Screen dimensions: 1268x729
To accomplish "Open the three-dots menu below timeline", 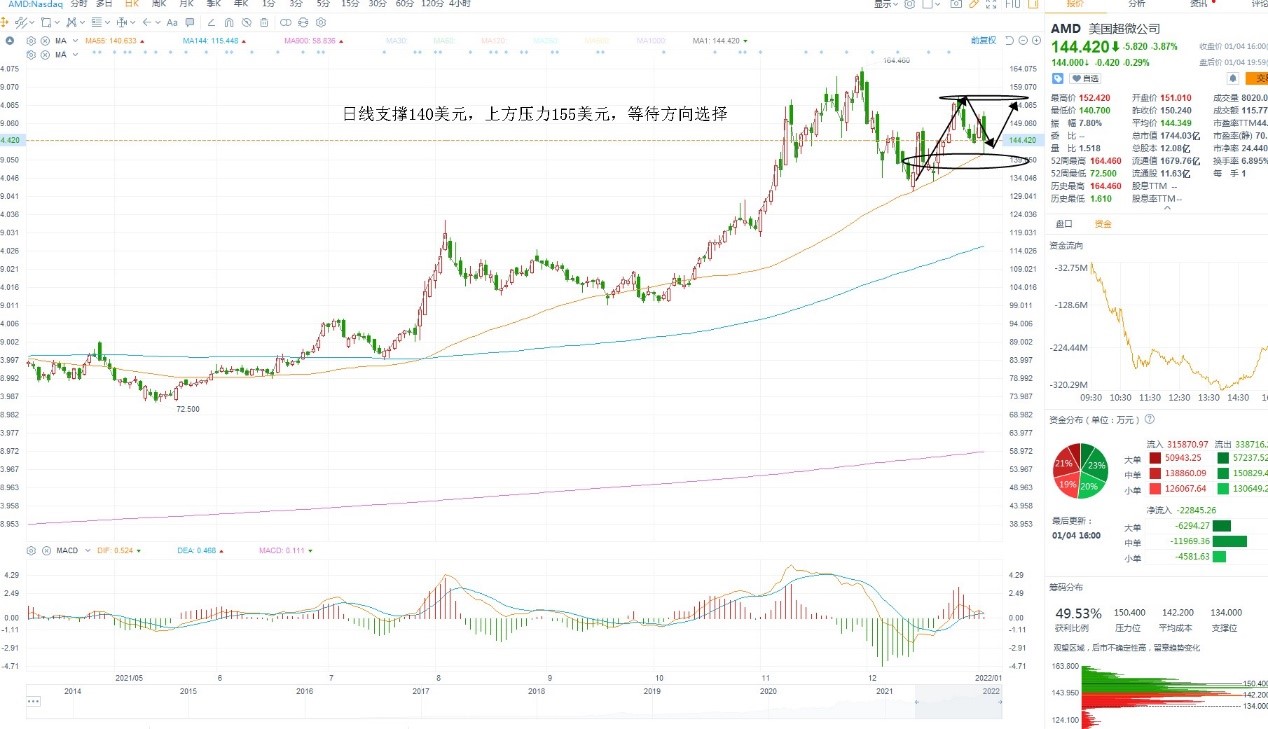I will (34, 701).
